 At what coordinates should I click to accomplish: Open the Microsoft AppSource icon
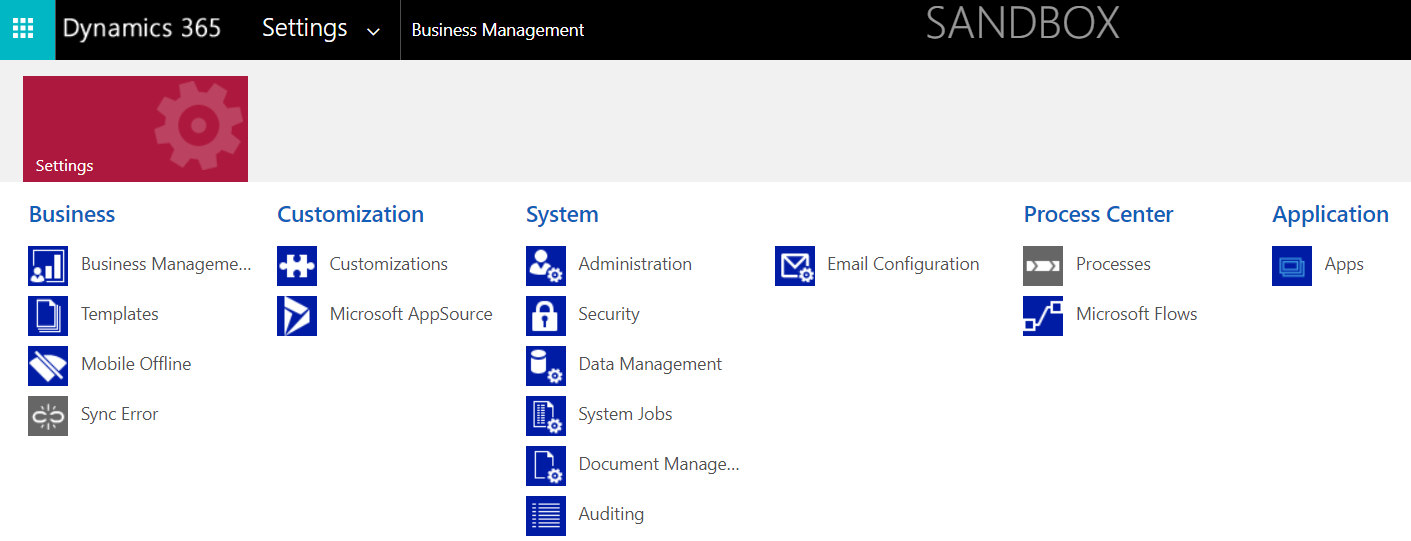pos(297,316)
